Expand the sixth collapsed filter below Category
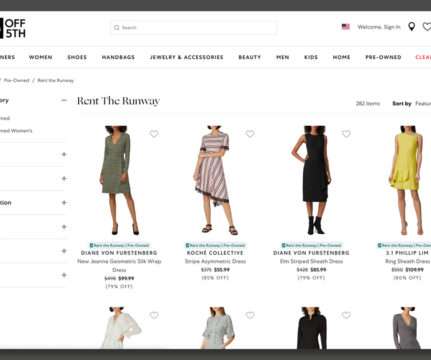This screenshot has height=360, width=431. tap(64, 275)
